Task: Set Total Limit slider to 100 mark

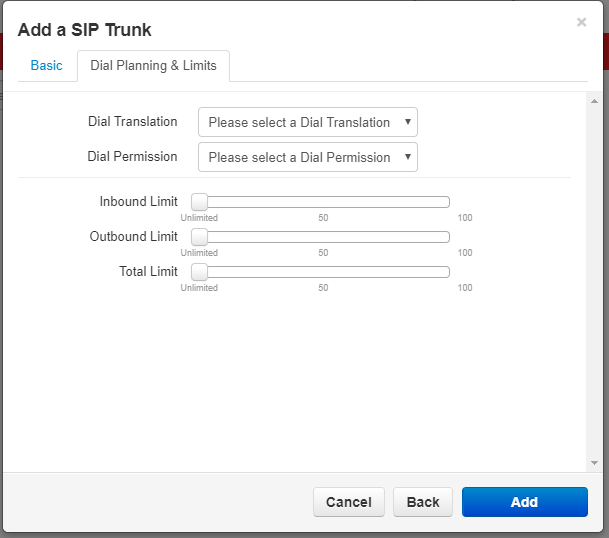Action: (448, 272)
